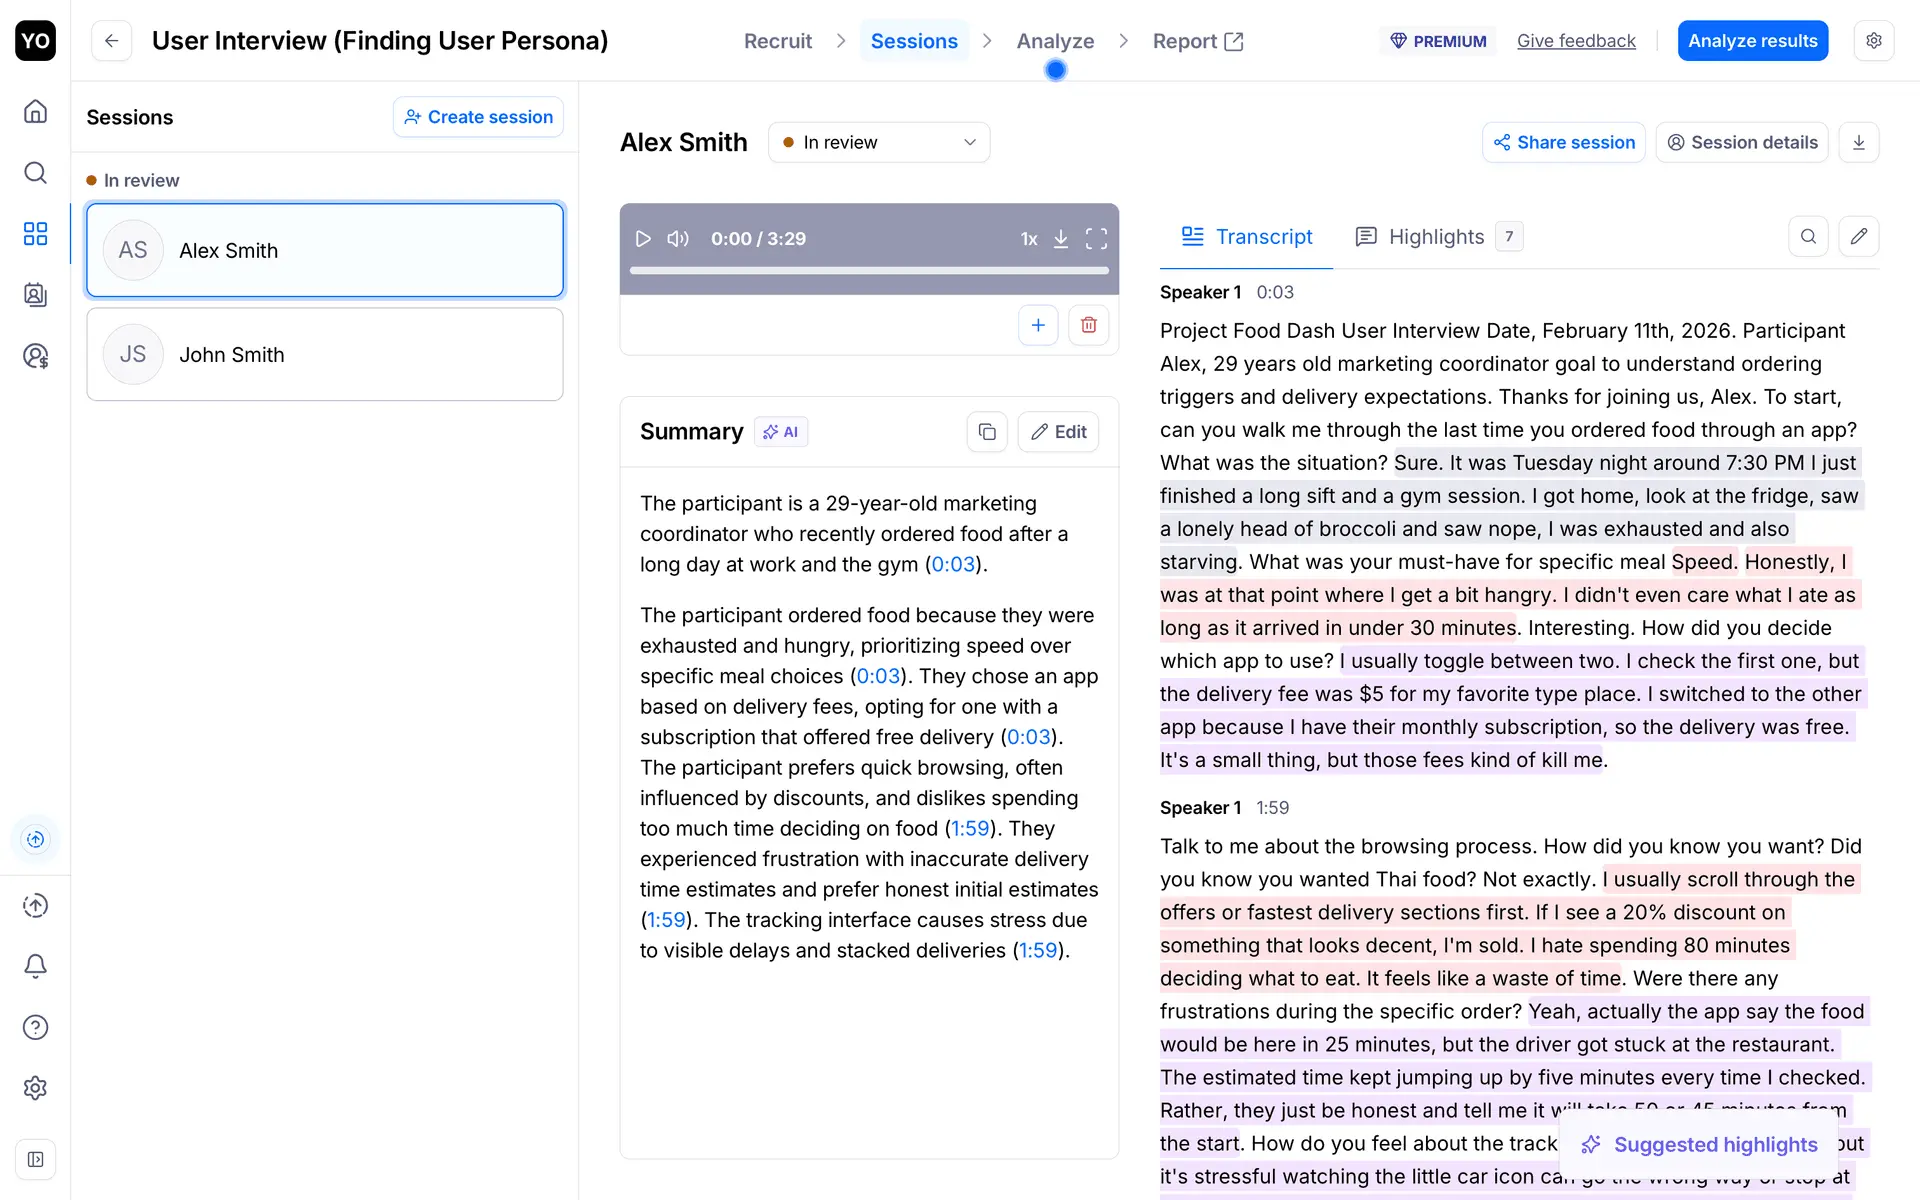1920x1200 pixels.
Task: Change the 1x playback speed
Action: (1028, 239)
